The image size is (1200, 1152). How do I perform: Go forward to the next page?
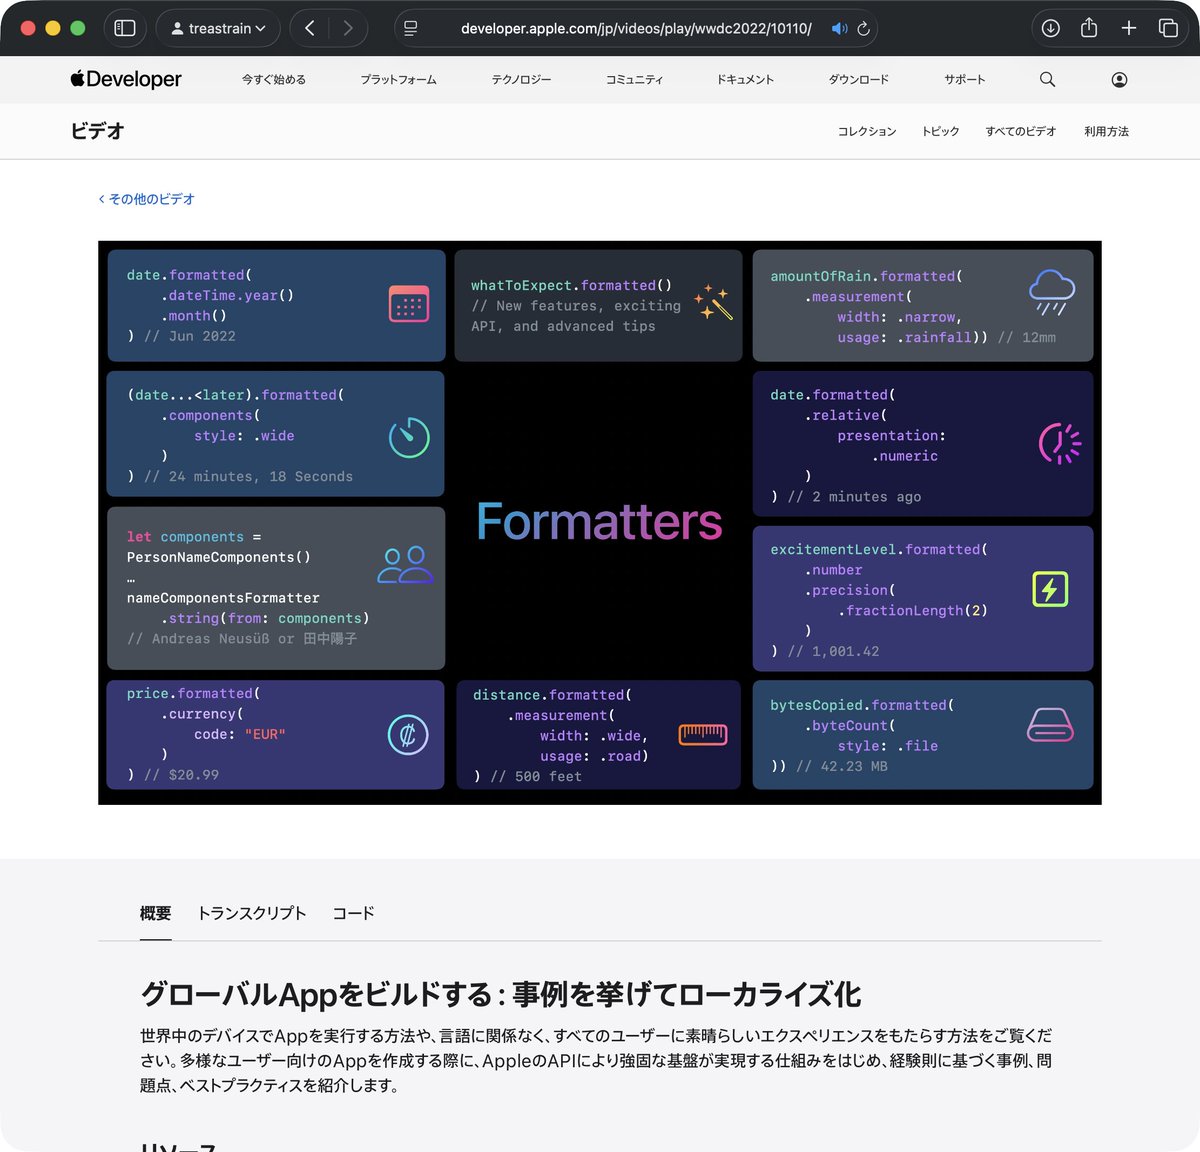coord(347,28)
